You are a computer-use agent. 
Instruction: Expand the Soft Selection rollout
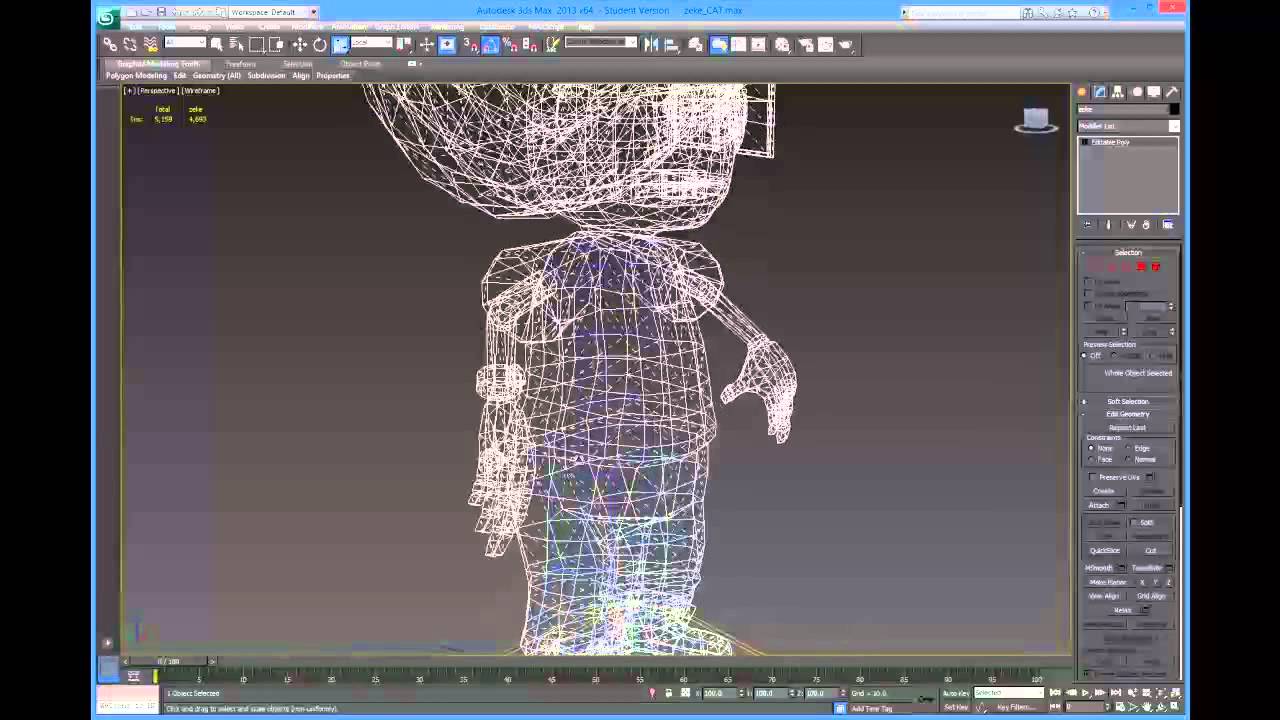(x=1127, y=401)
